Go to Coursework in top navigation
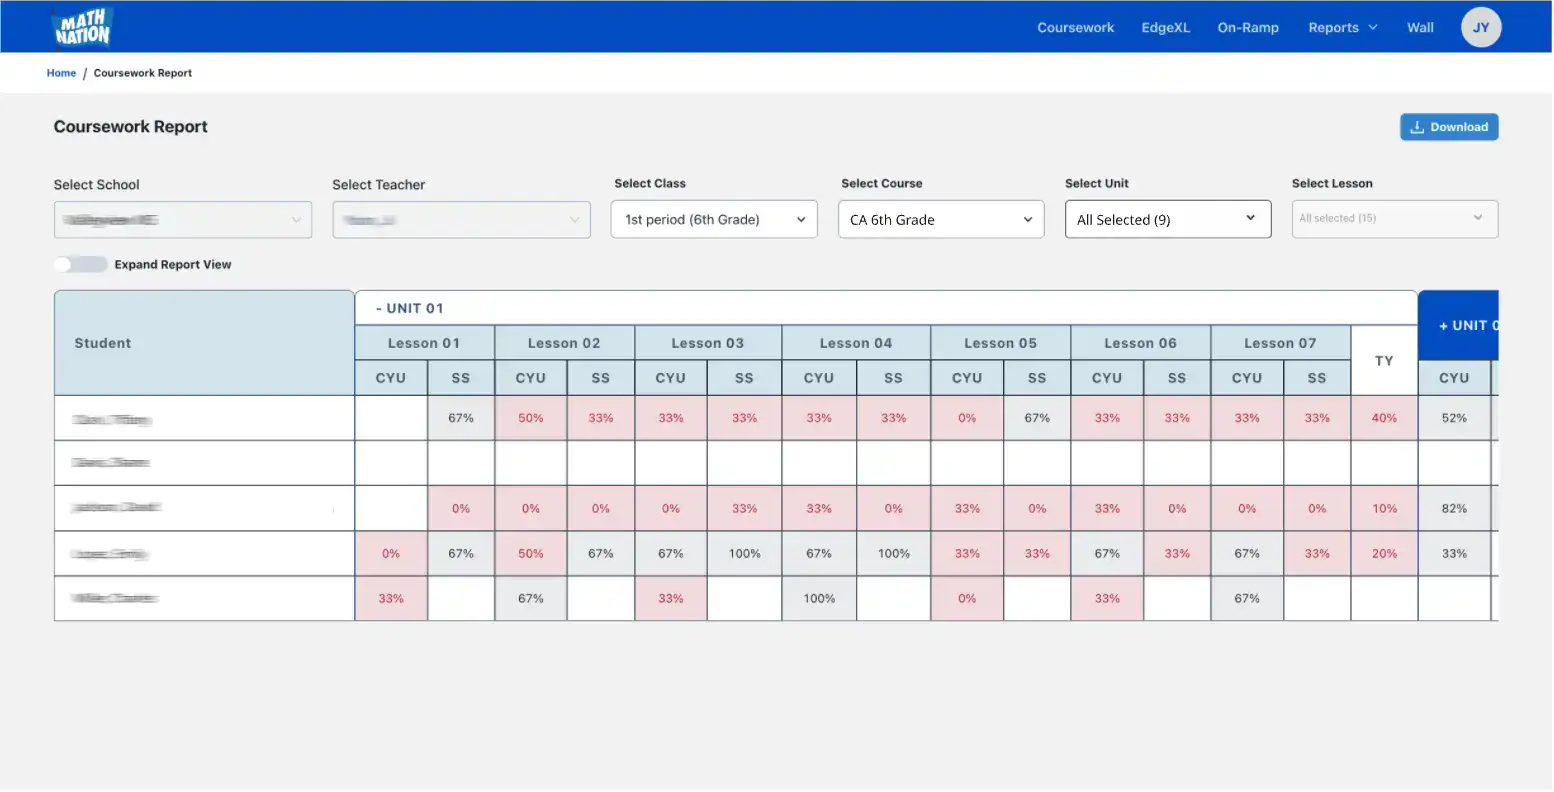The height and width of the screenshot is (792, 1554). (1075, 28)
